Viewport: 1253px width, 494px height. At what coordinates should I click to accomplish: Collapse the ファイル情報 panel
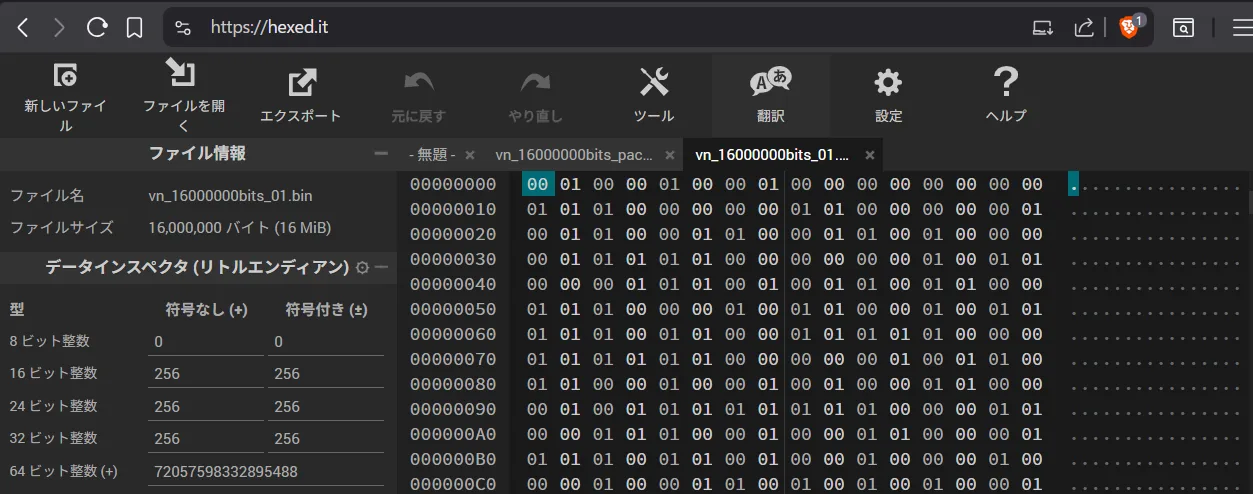(x=380, y=154)
